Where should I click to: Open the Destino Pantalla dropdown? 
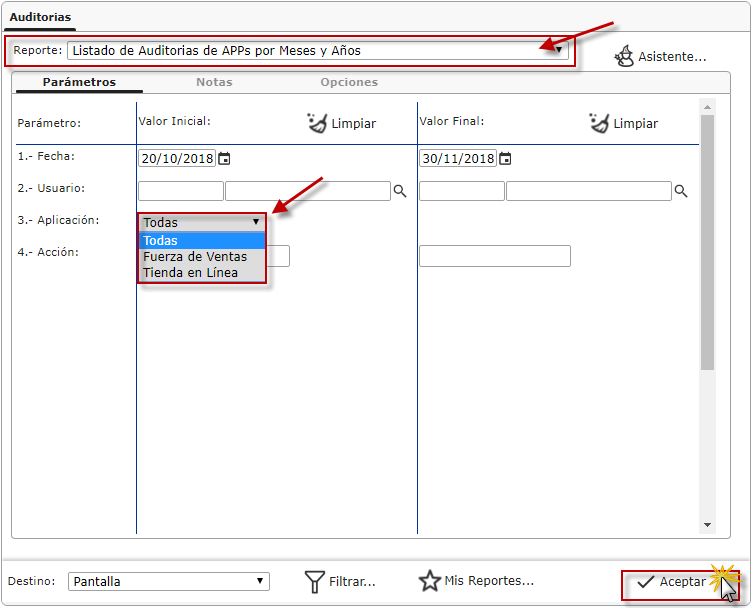pos(260,581)
